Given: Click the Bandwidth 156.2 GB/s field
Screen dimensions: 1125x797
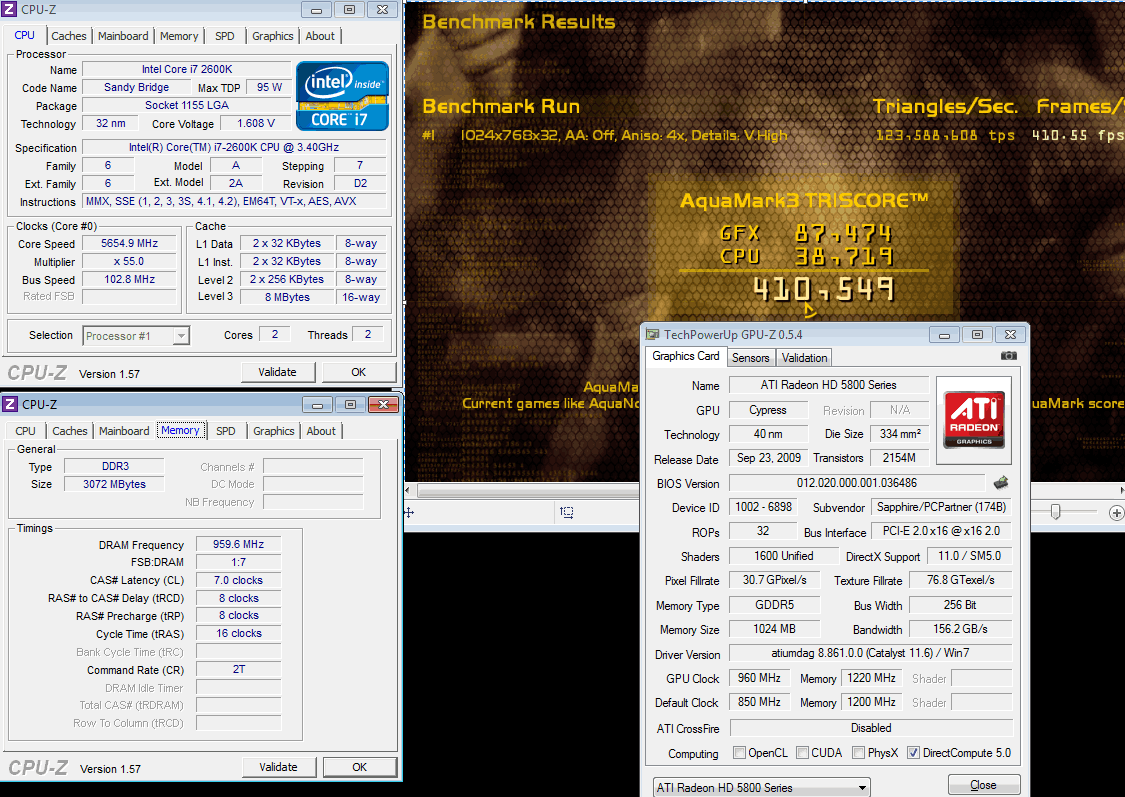Looking at the screenshot, I should click(x=960, y=629).
